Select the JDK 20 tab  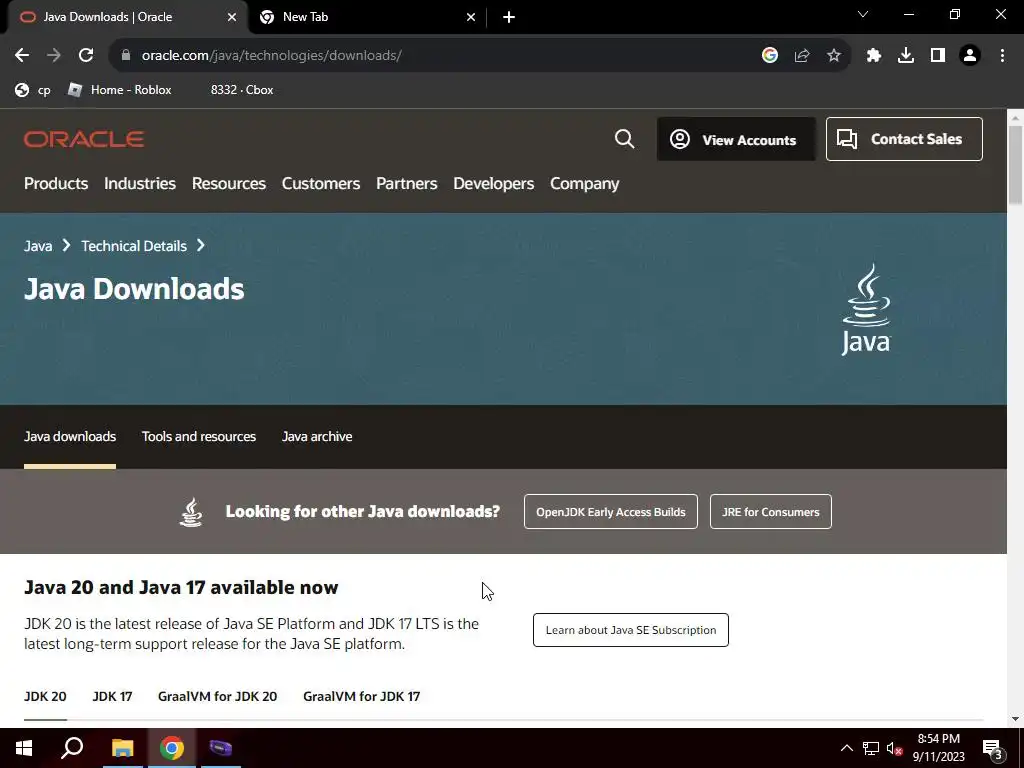(x=45, y=696)
